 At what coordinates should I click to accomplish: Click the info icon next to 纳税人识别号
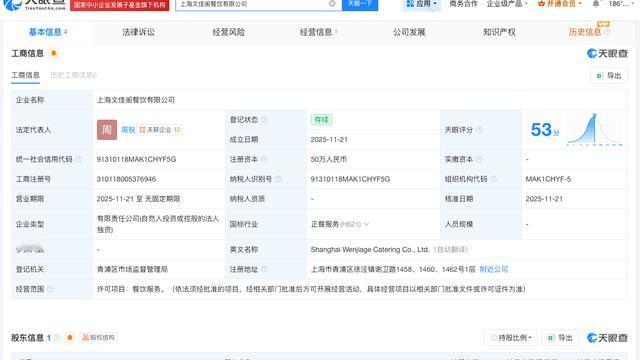(278, 179)
